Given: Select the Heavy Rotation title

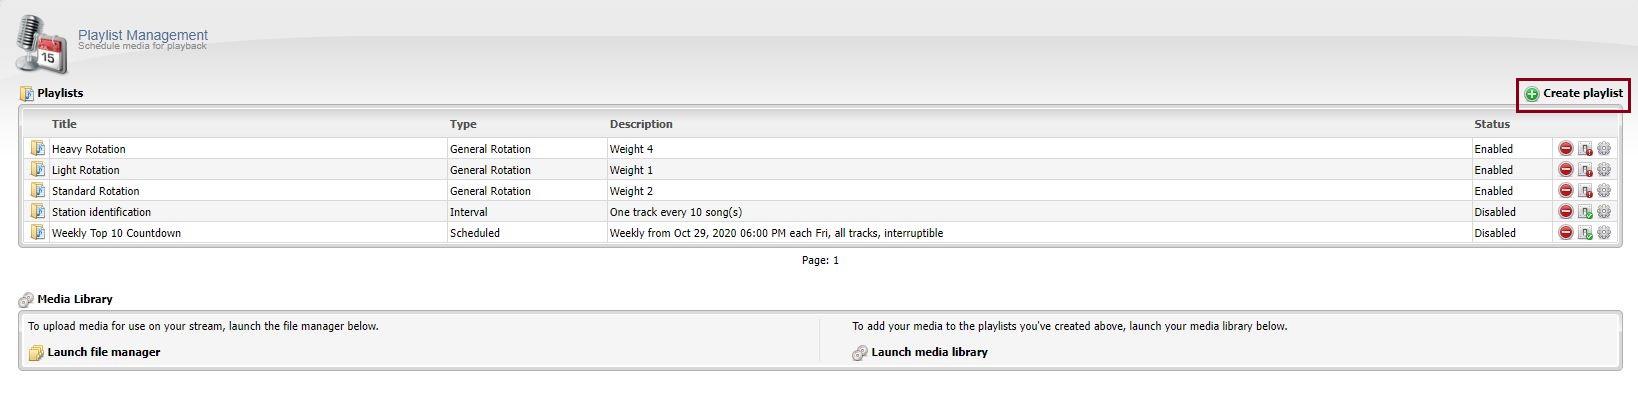Looking at the screenshot, I should (89, 149).
